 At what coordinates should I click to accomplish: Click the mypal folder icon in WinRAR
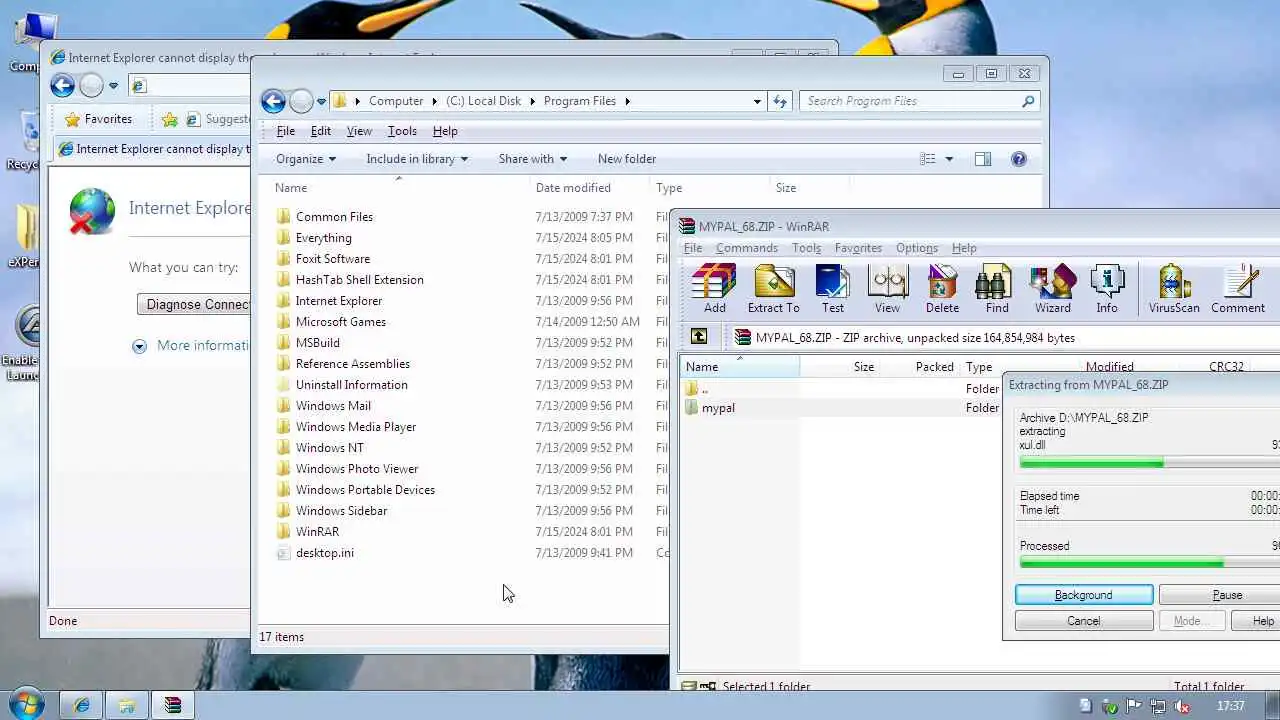[692, 408]
